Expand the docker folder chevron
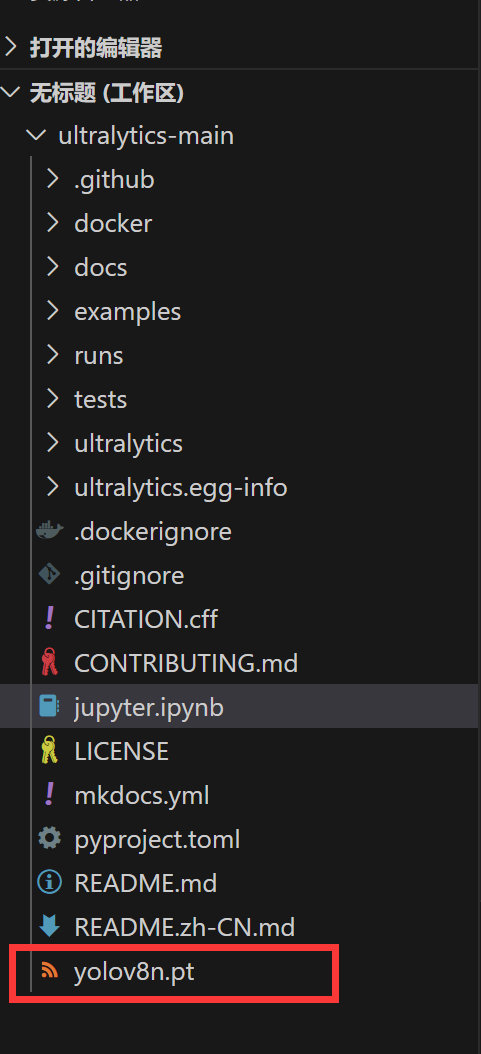Screen dimensions: 481x1054 [x=52, y=223]
